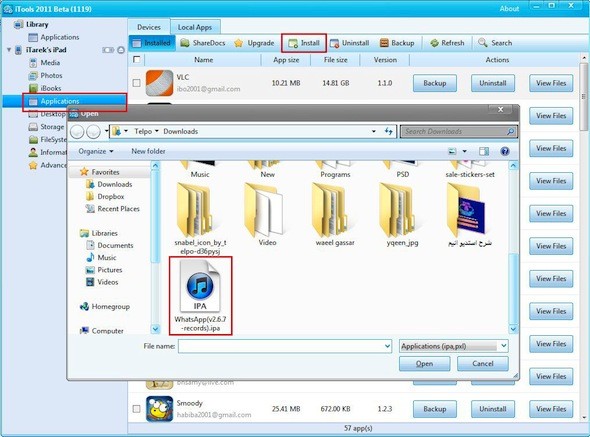Click the Cancel button in dialog
The height and width of the screenshot is (437, 590).
click(483, 364)
